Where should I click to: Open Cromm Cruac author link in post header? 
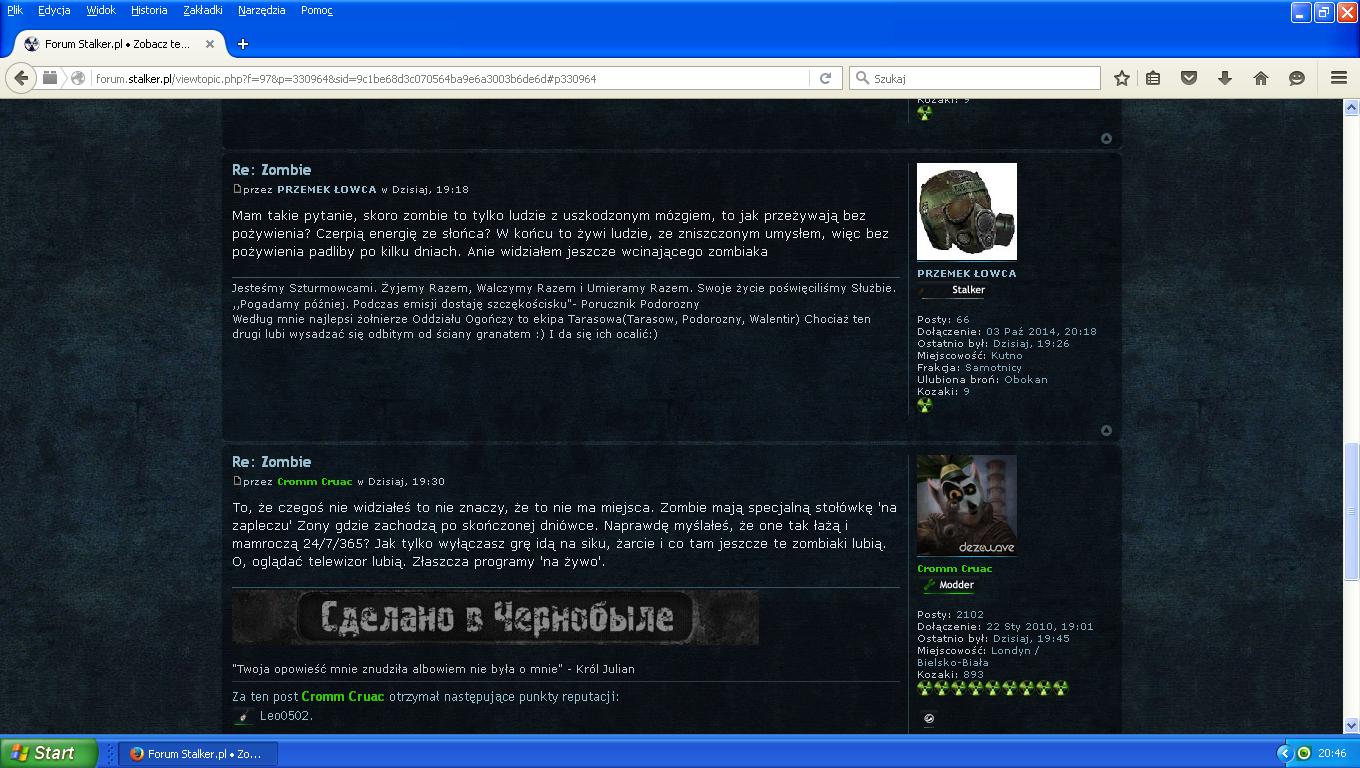point(315,481)
